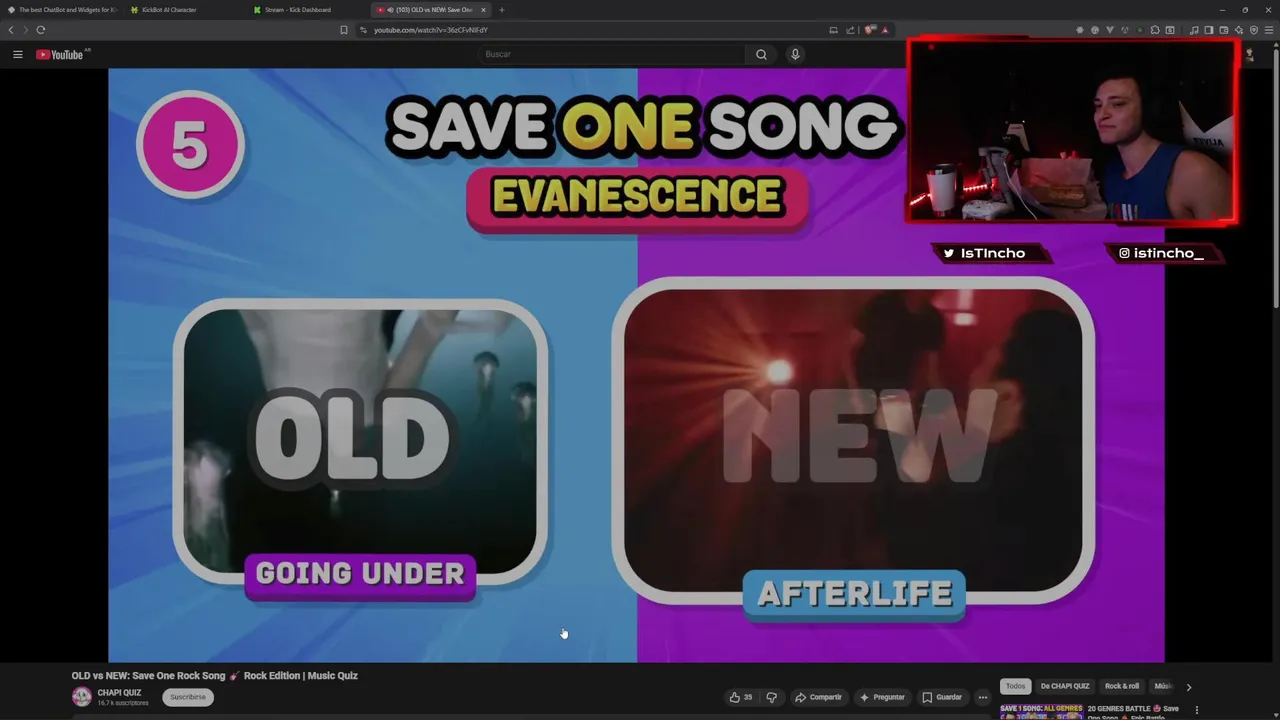Click the Compartir share button
Image resolution: width=1280 pixels, height=720 pixels.
pyautogui.click(x=818, y=697)
